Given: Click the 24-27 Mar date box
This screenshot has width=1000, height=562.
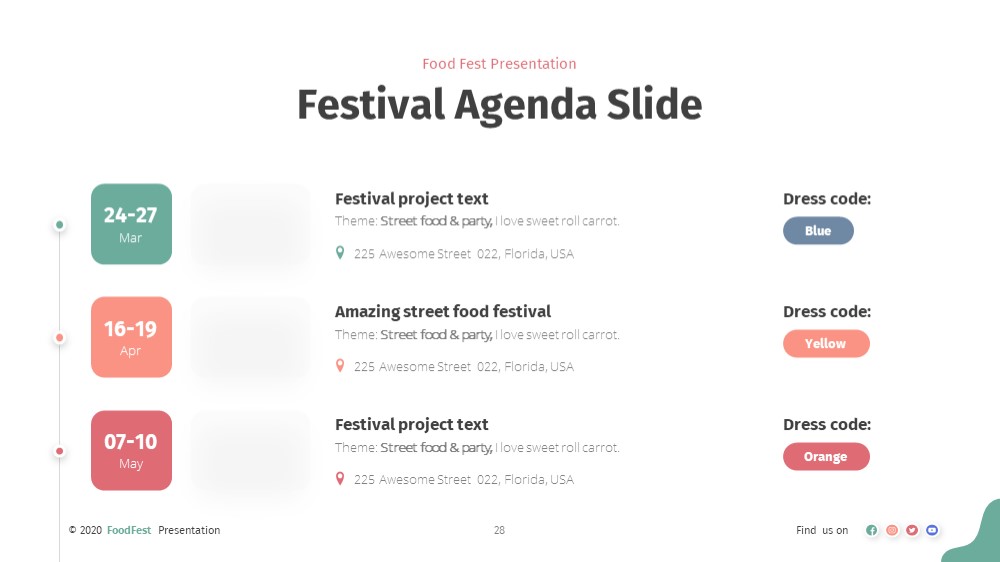Looking at the screenshot, I should tap(131, 224).
